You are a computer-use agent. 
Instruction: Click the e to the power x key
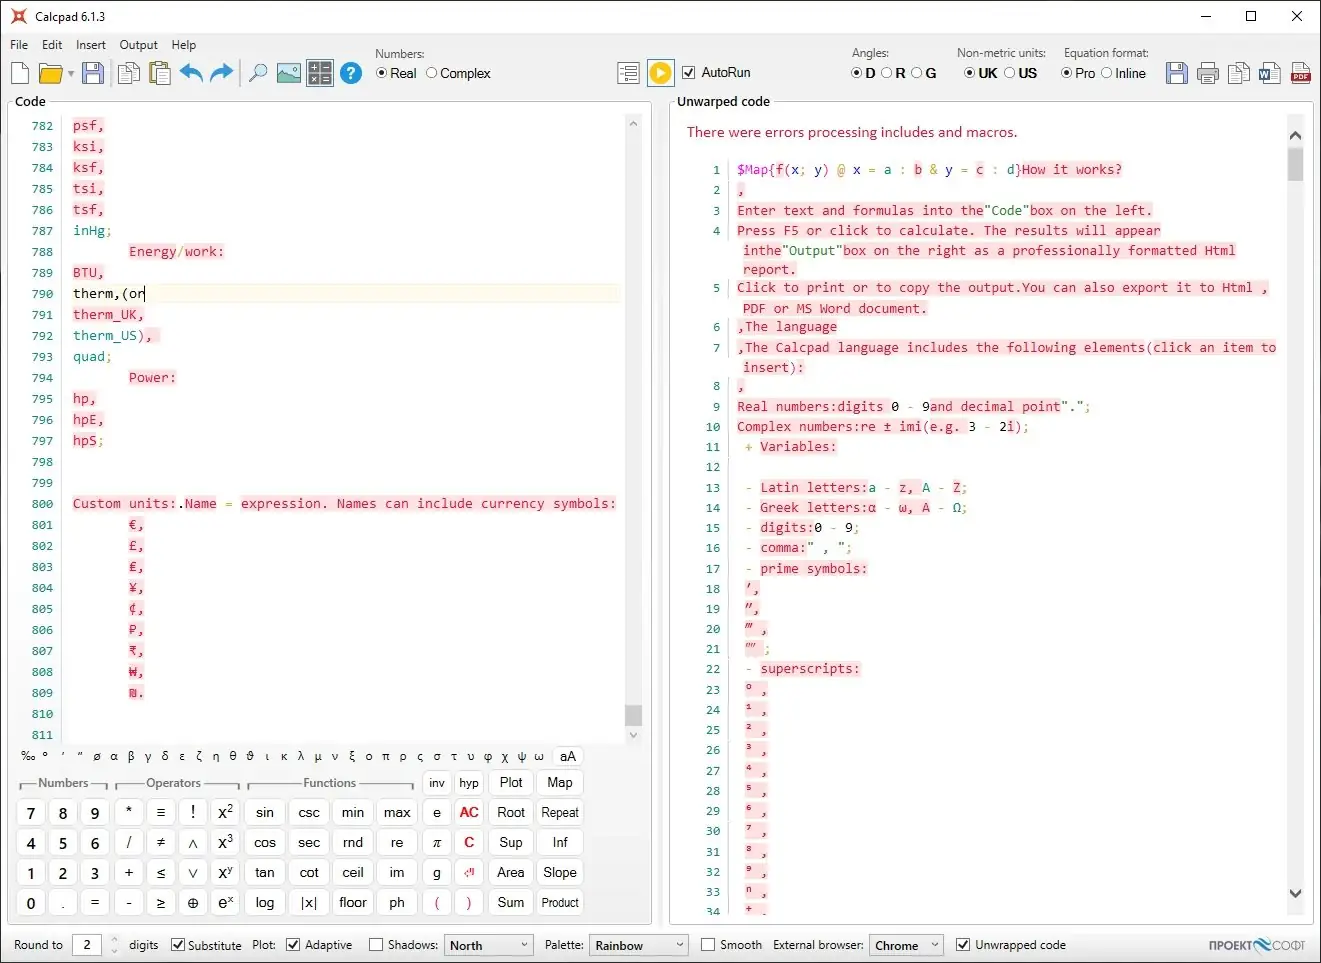tap(225, 903)
